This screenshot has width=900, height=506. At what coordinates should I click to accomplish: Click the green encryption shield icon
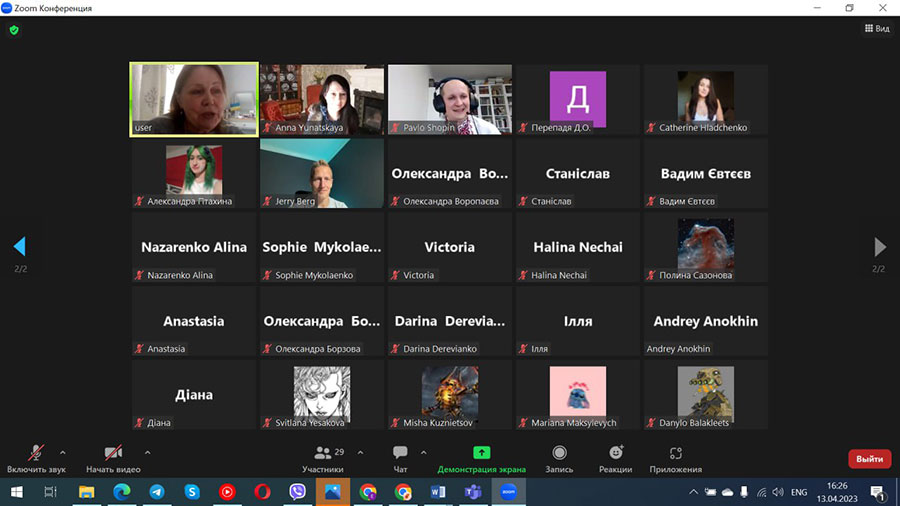coord(14,30)
